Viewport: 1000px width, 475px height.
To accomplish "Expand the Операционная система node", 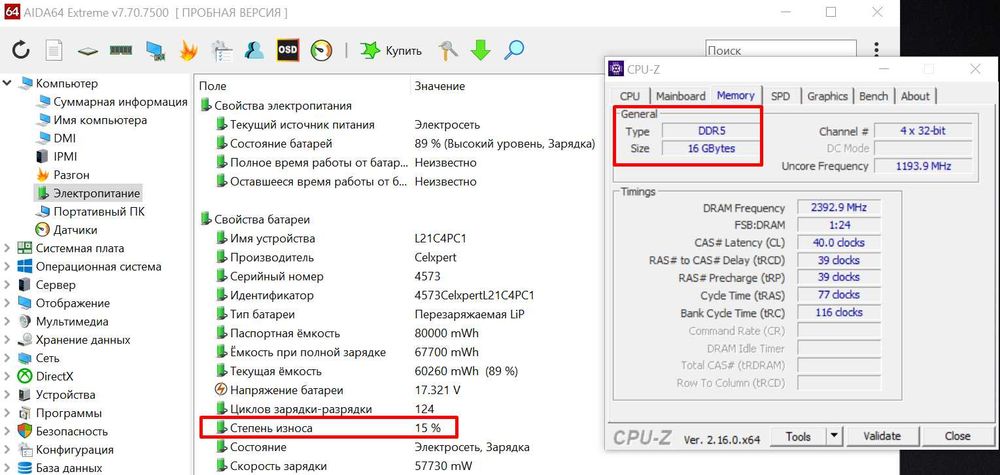I will pyautogui.click(x=8, y=267).
